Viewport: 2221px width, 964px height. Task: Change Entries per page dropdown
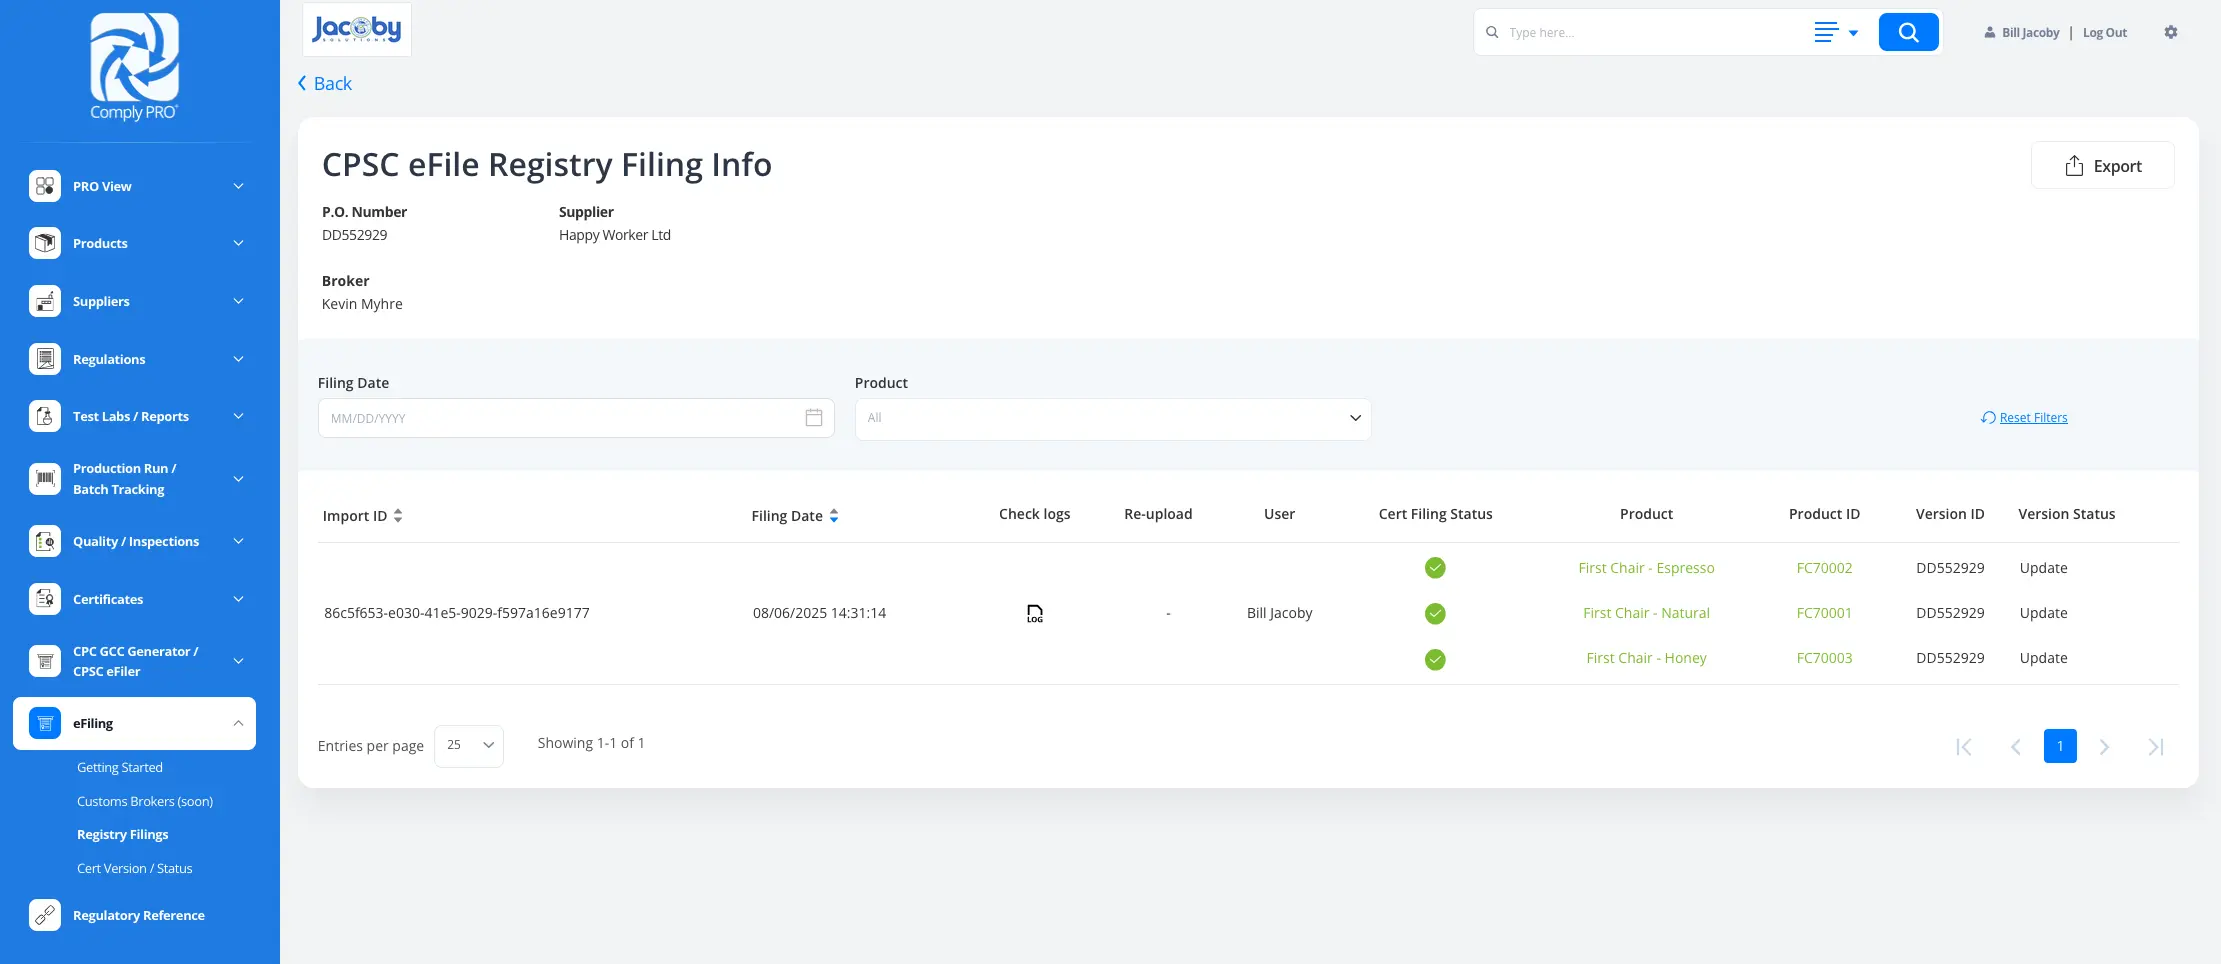coord(469,746)
